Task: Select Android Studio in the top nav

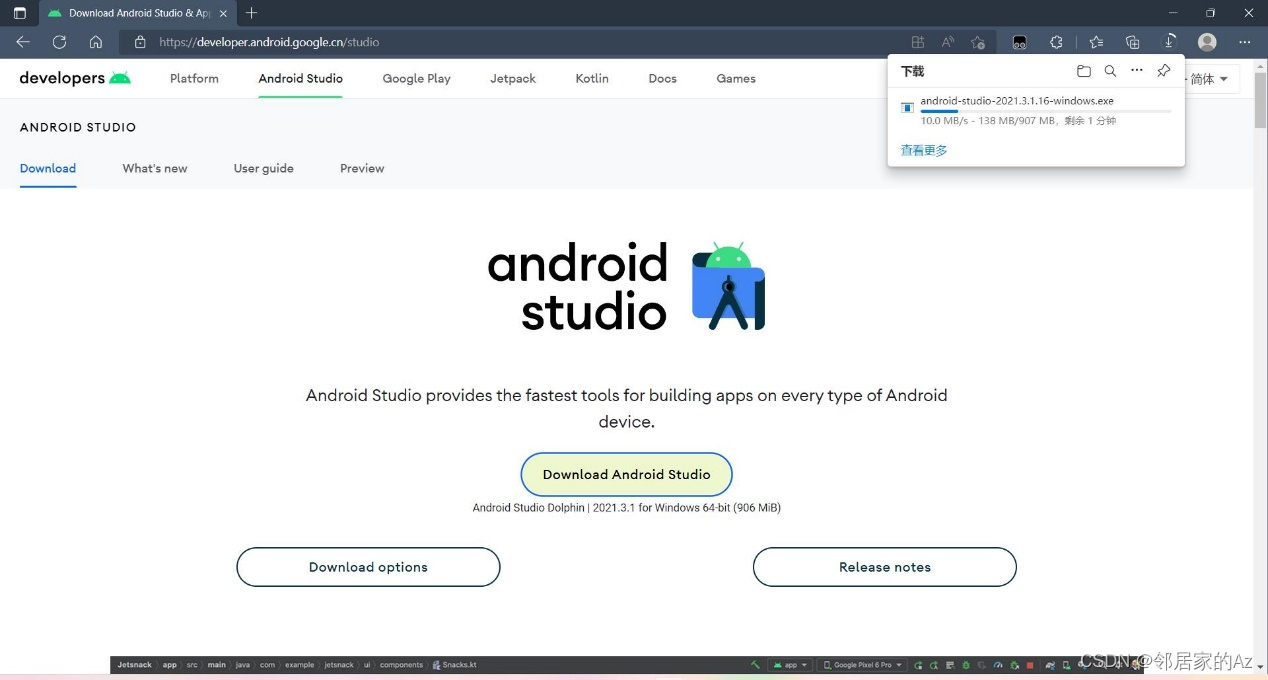Action: pyautogui.click(x=300, y=78)
